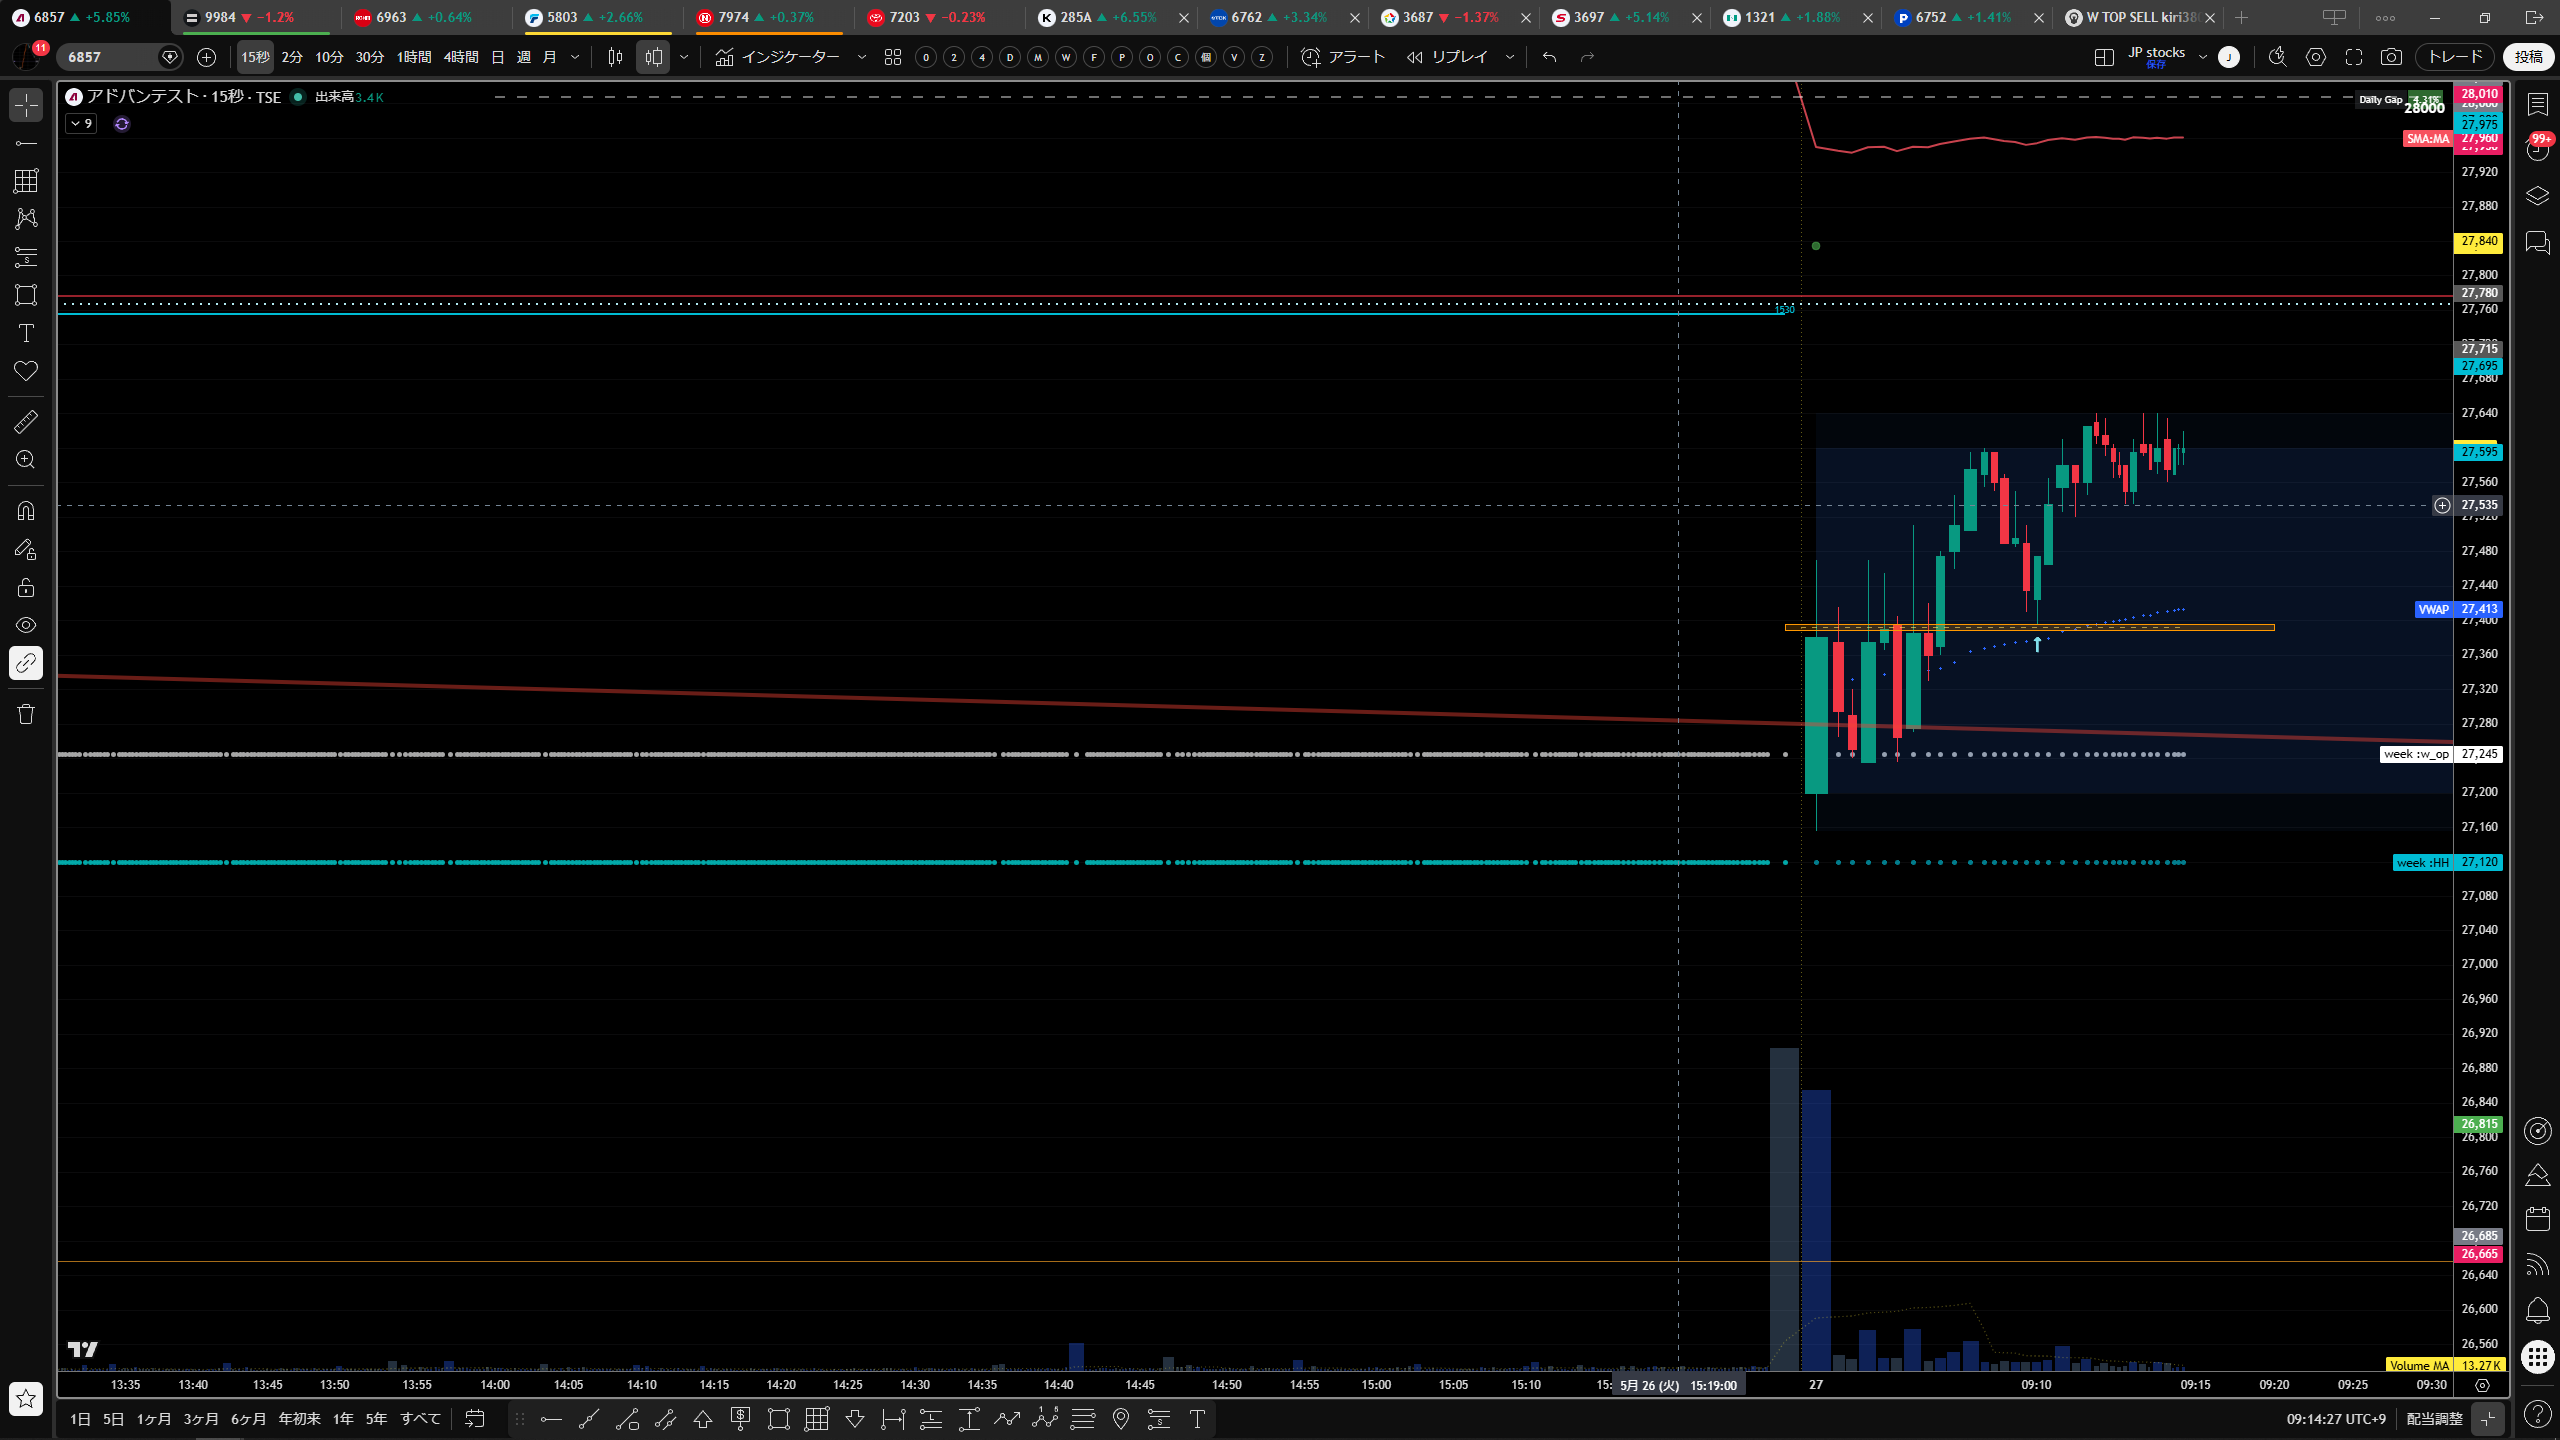This screenshot has width=2560, height=1440.
Task: Select the 3ヶ月 date range
Action: coord(201,1419)
